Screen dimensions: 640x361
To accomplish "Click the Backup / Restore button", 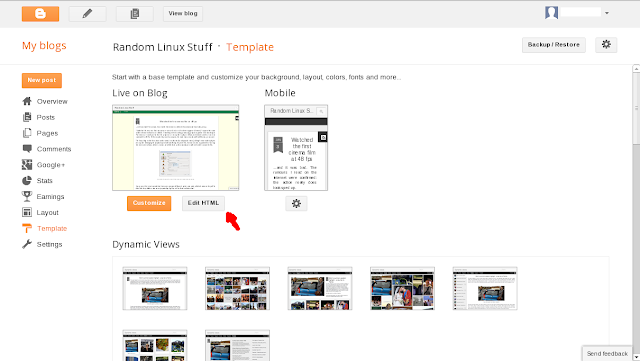I will click(x=554, y=45).
